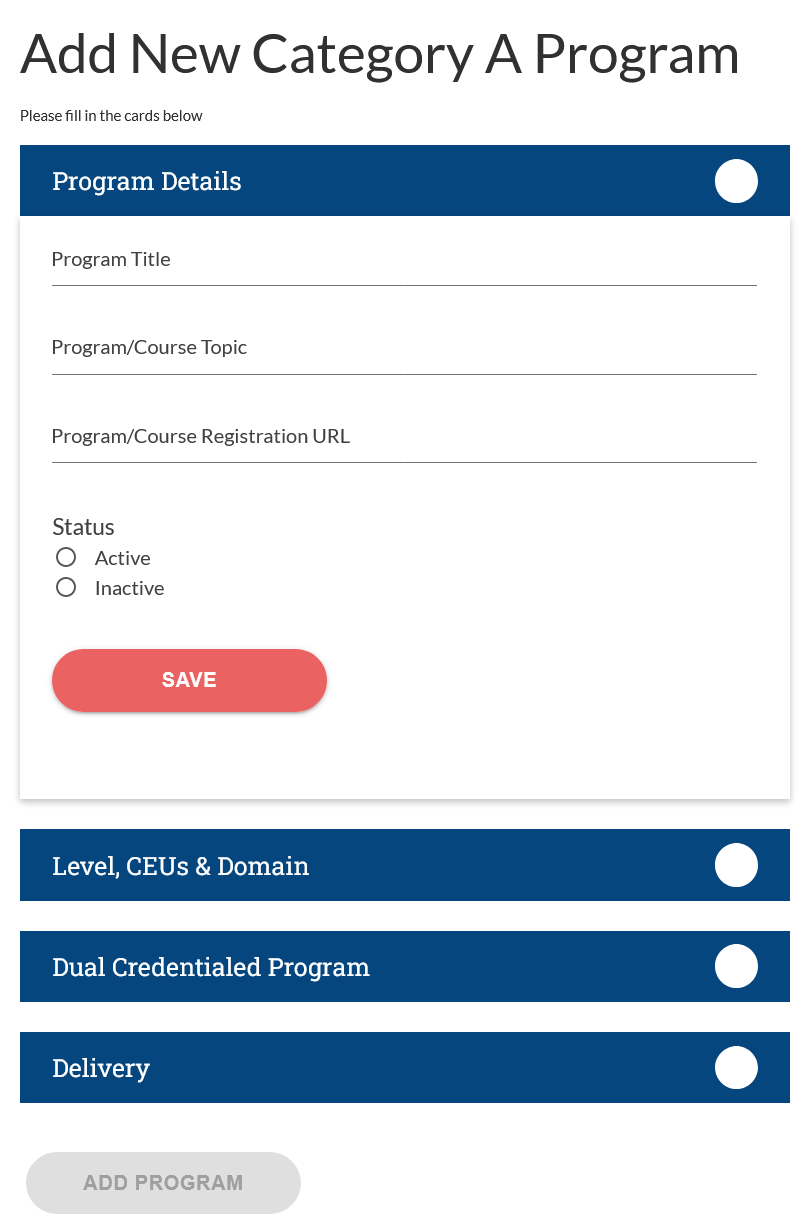Choose the 'Inactive' label text

click(129, 588)
